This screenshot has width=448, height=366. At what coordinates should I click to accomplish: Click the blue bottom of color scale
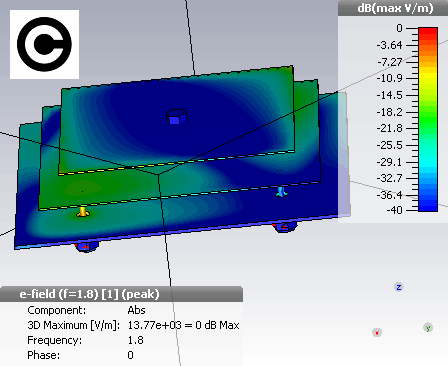pos(428,204)
